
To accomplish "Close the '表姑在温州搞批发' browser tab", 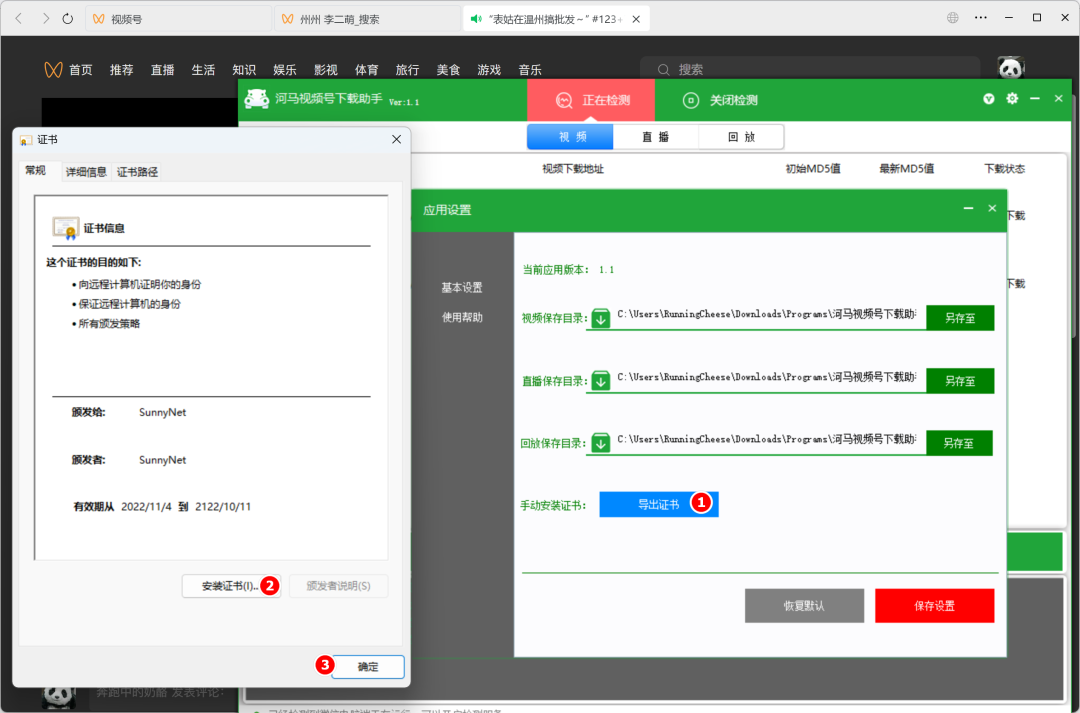I will coord(636,19).
